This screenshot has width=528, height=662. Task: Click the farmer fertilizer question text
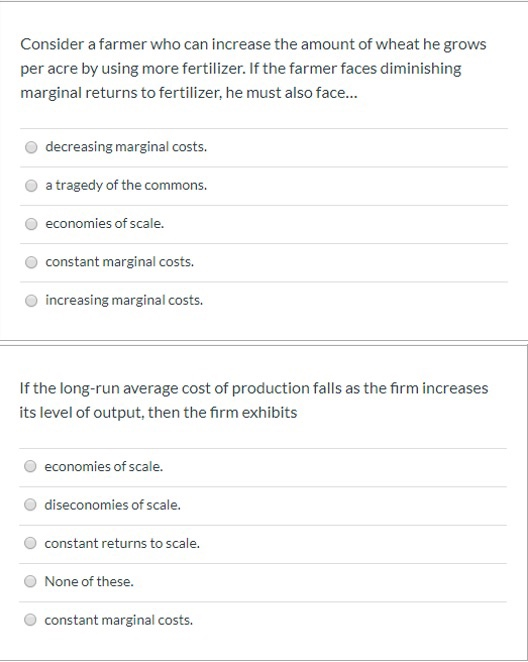point(253,68)
